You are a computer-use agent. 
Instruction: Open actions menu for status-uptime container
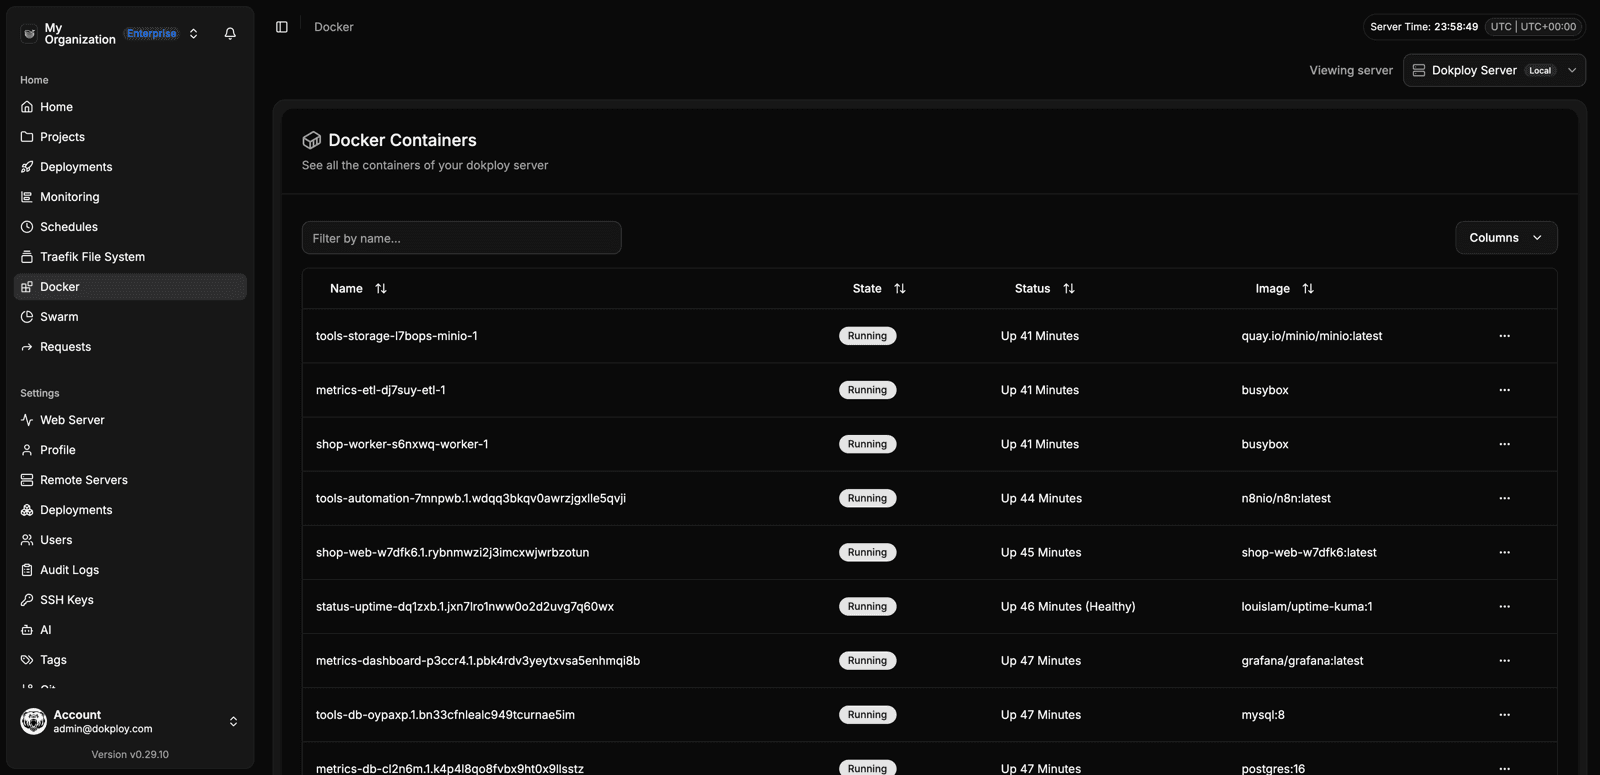[x=1504, y=606]
